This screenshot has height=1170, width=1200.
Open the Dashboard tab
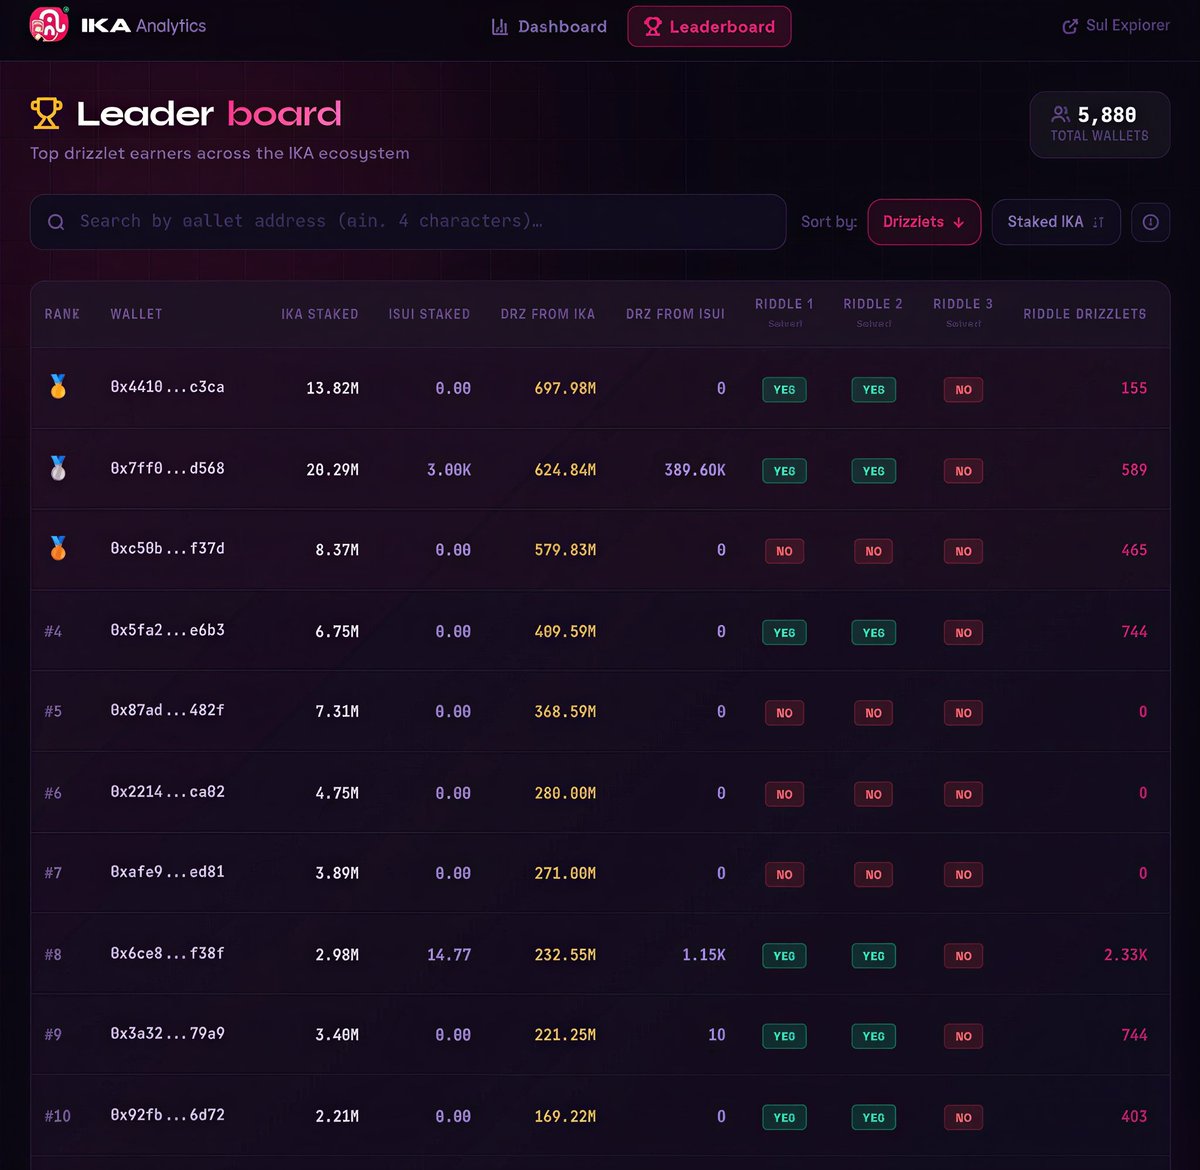click(549, 27)
